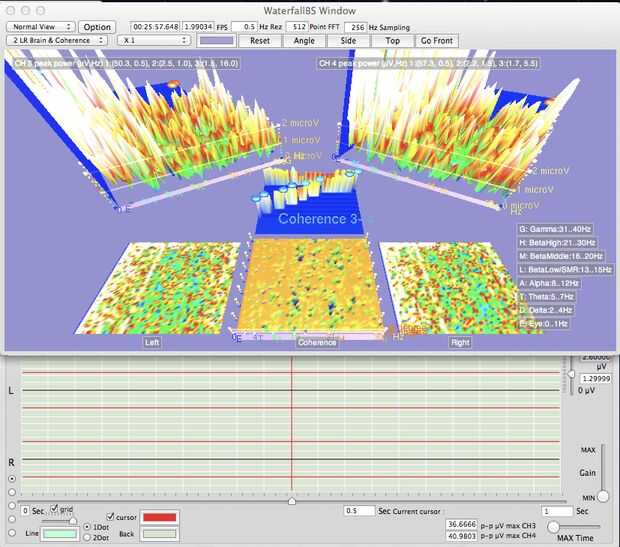Click the center Coherence flat map
Viewport: 620px width, 547px height.
click(x=310, y=283)
